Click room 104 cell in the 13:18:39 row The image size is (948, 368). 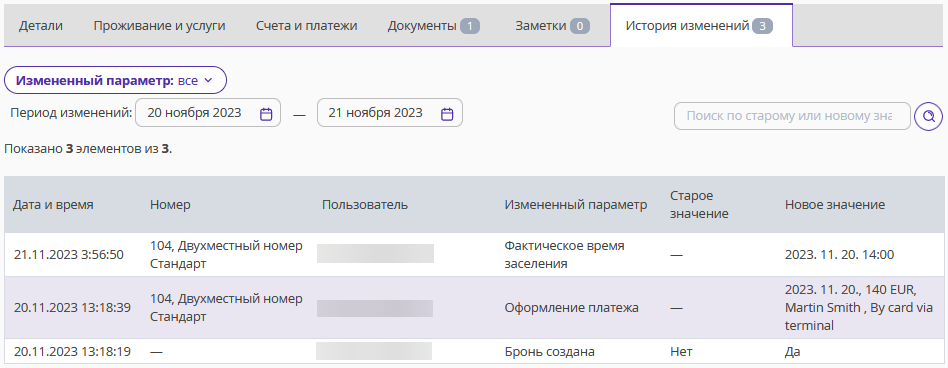pyautogui.click(x=226, y=308)
